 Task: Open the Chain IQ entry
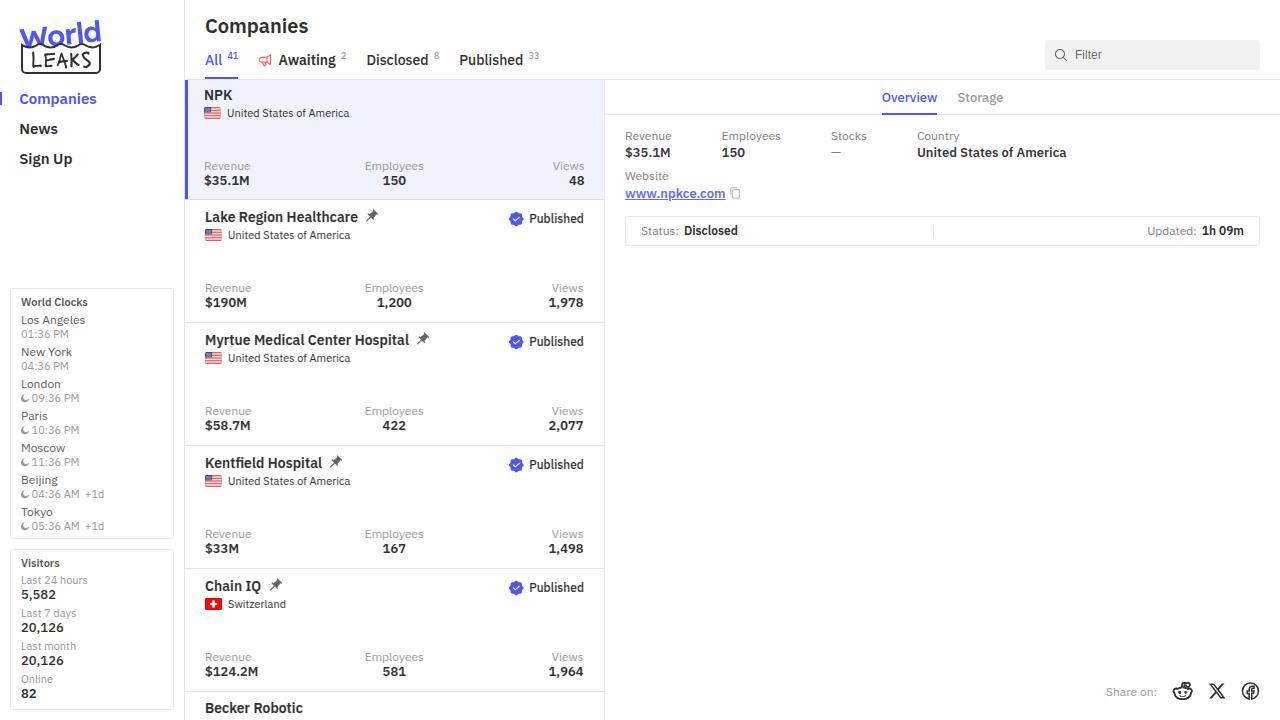coord(395,630)
